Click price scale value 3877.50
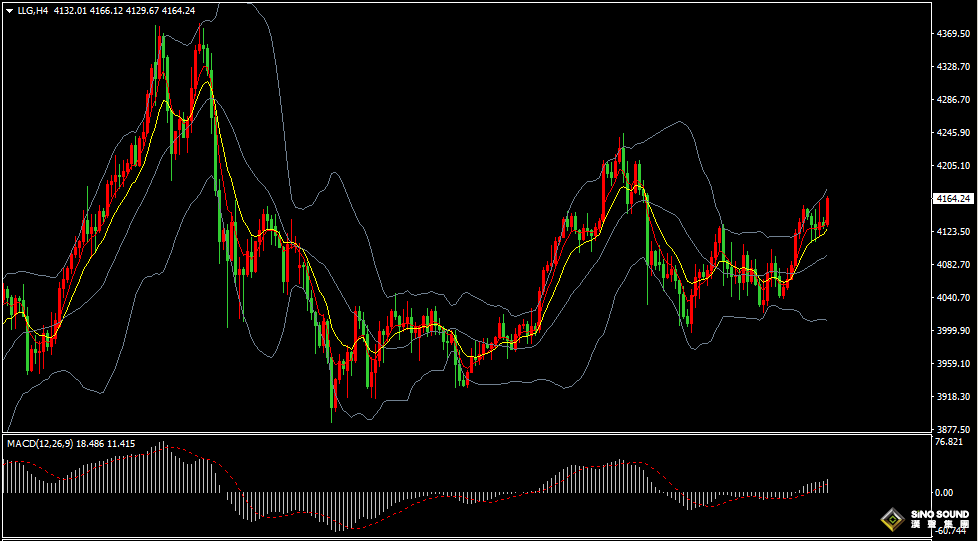Screen dimensions: 979x541 pyautogui.click(x=953, y=430)
